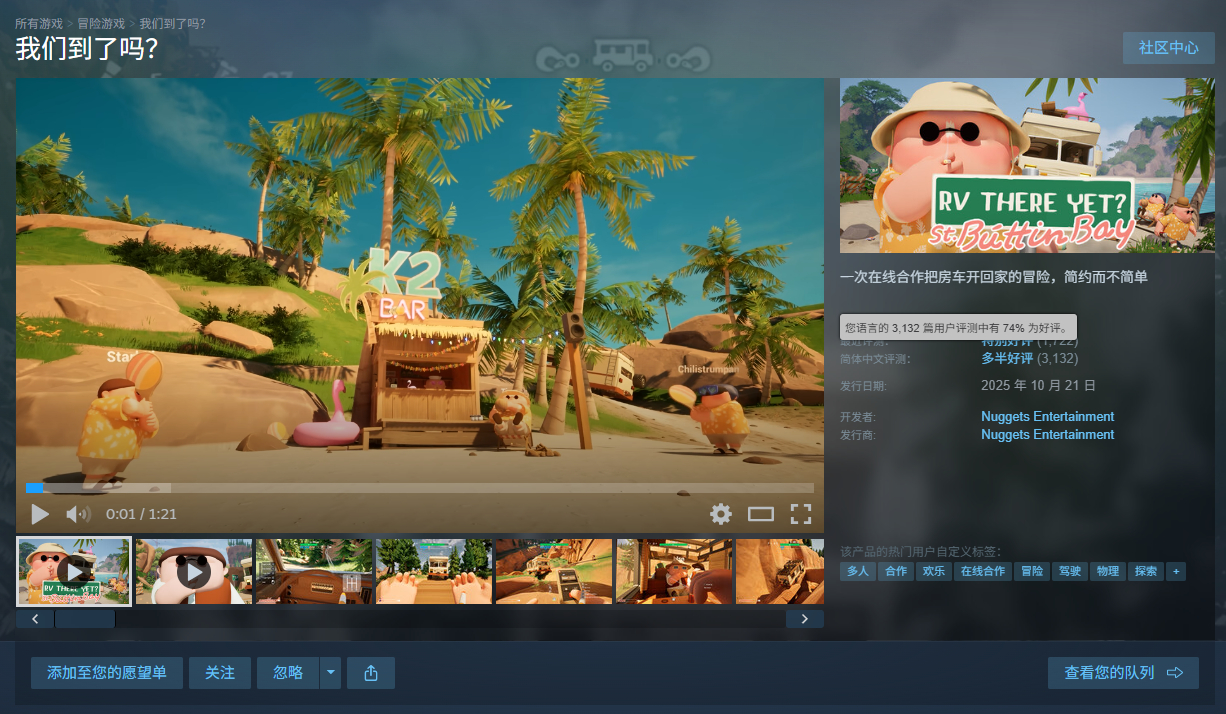Viewport: 1226px width, 714px height.
Task: Click right arrow of thumbnail strip
Action: [805, 619]
